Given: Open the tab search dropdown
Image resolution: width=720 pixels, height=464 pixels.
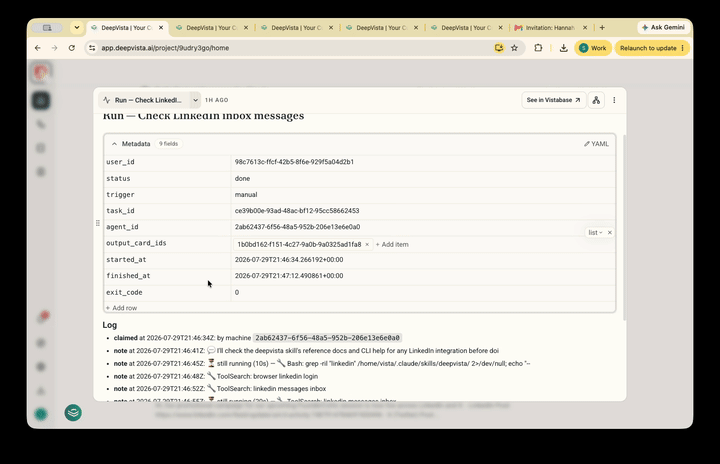Looking at the screenshot, I should (77, 28).
